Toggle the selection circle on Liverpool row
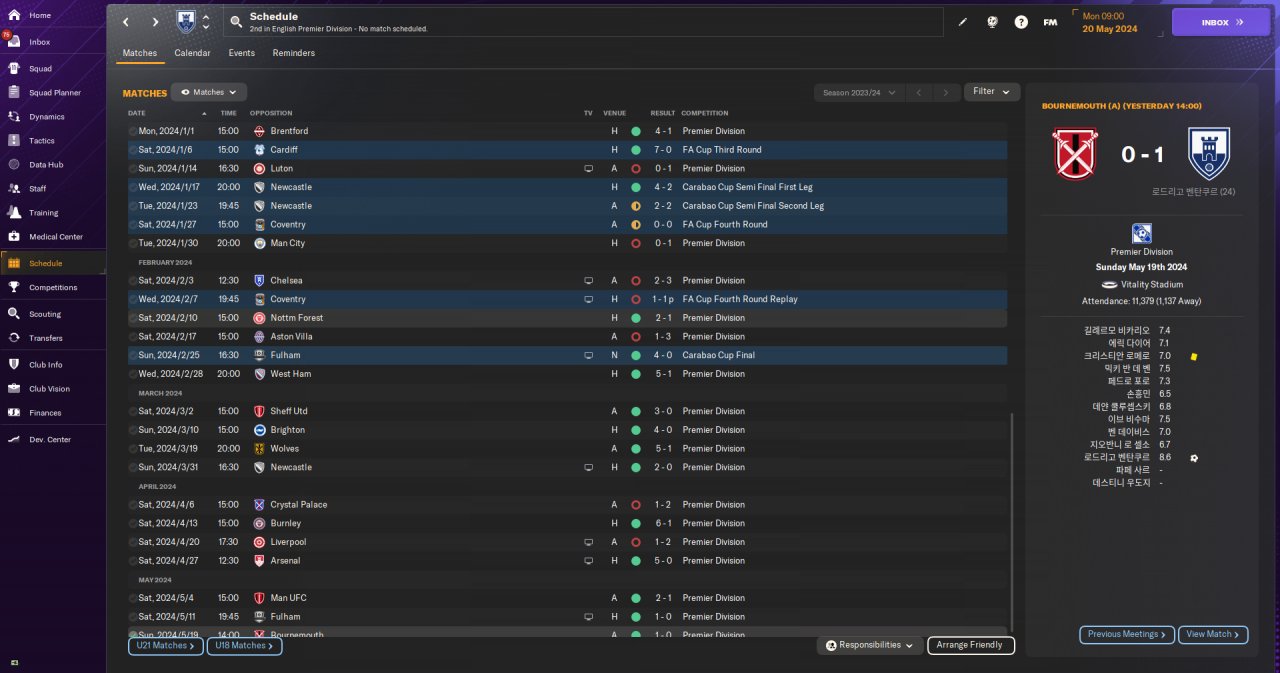1280x673 pixels. point(133,542)
